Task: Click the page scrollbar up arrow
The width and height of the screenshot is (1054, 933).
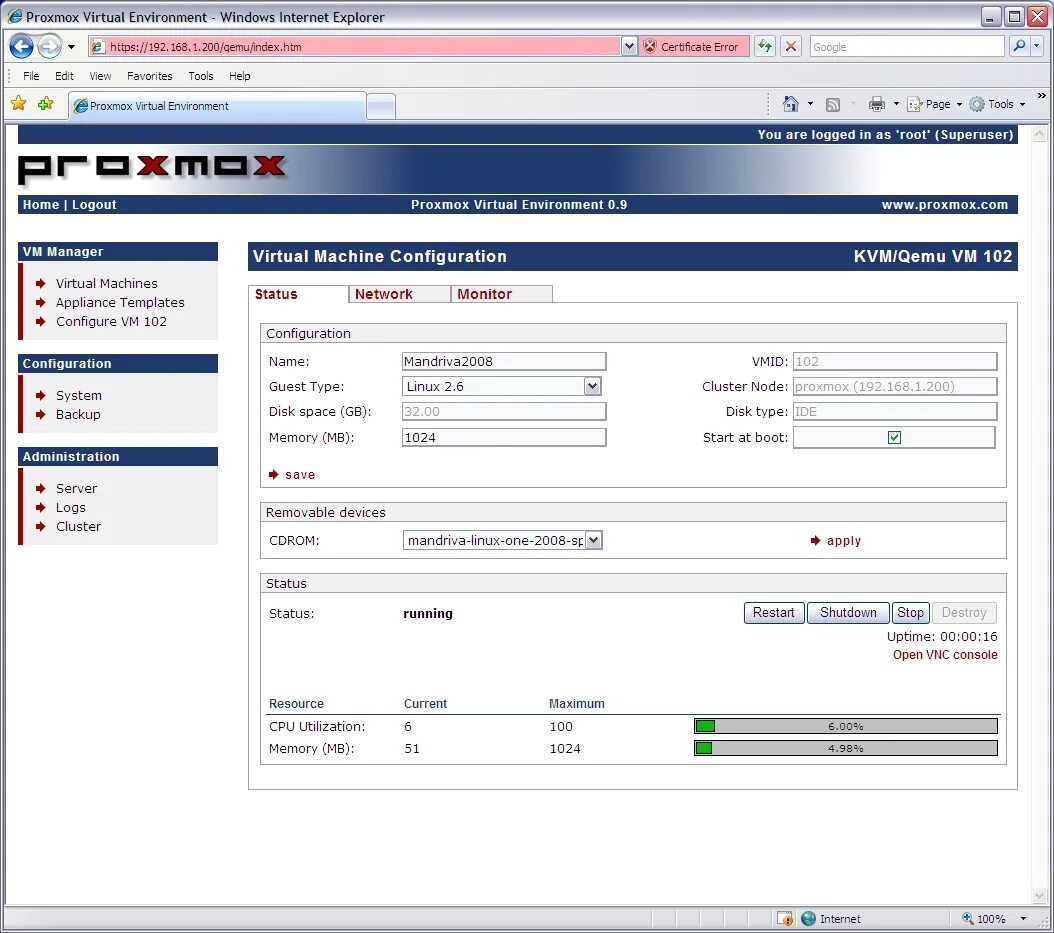Action: (x=1039, y=134)
